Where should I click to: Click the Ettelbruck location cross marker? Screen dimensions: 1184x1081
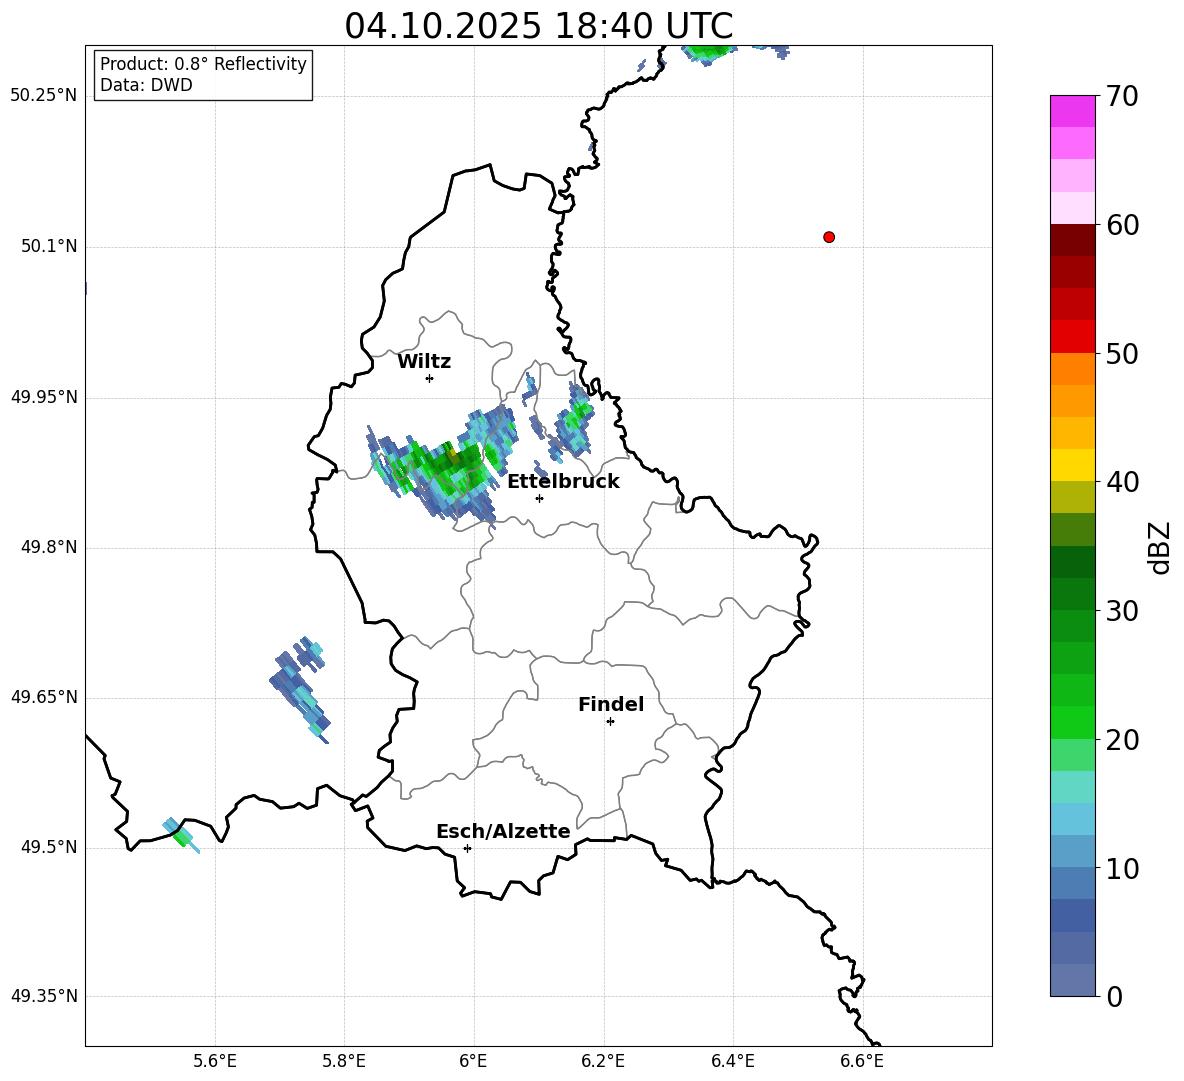coord(539,498)
